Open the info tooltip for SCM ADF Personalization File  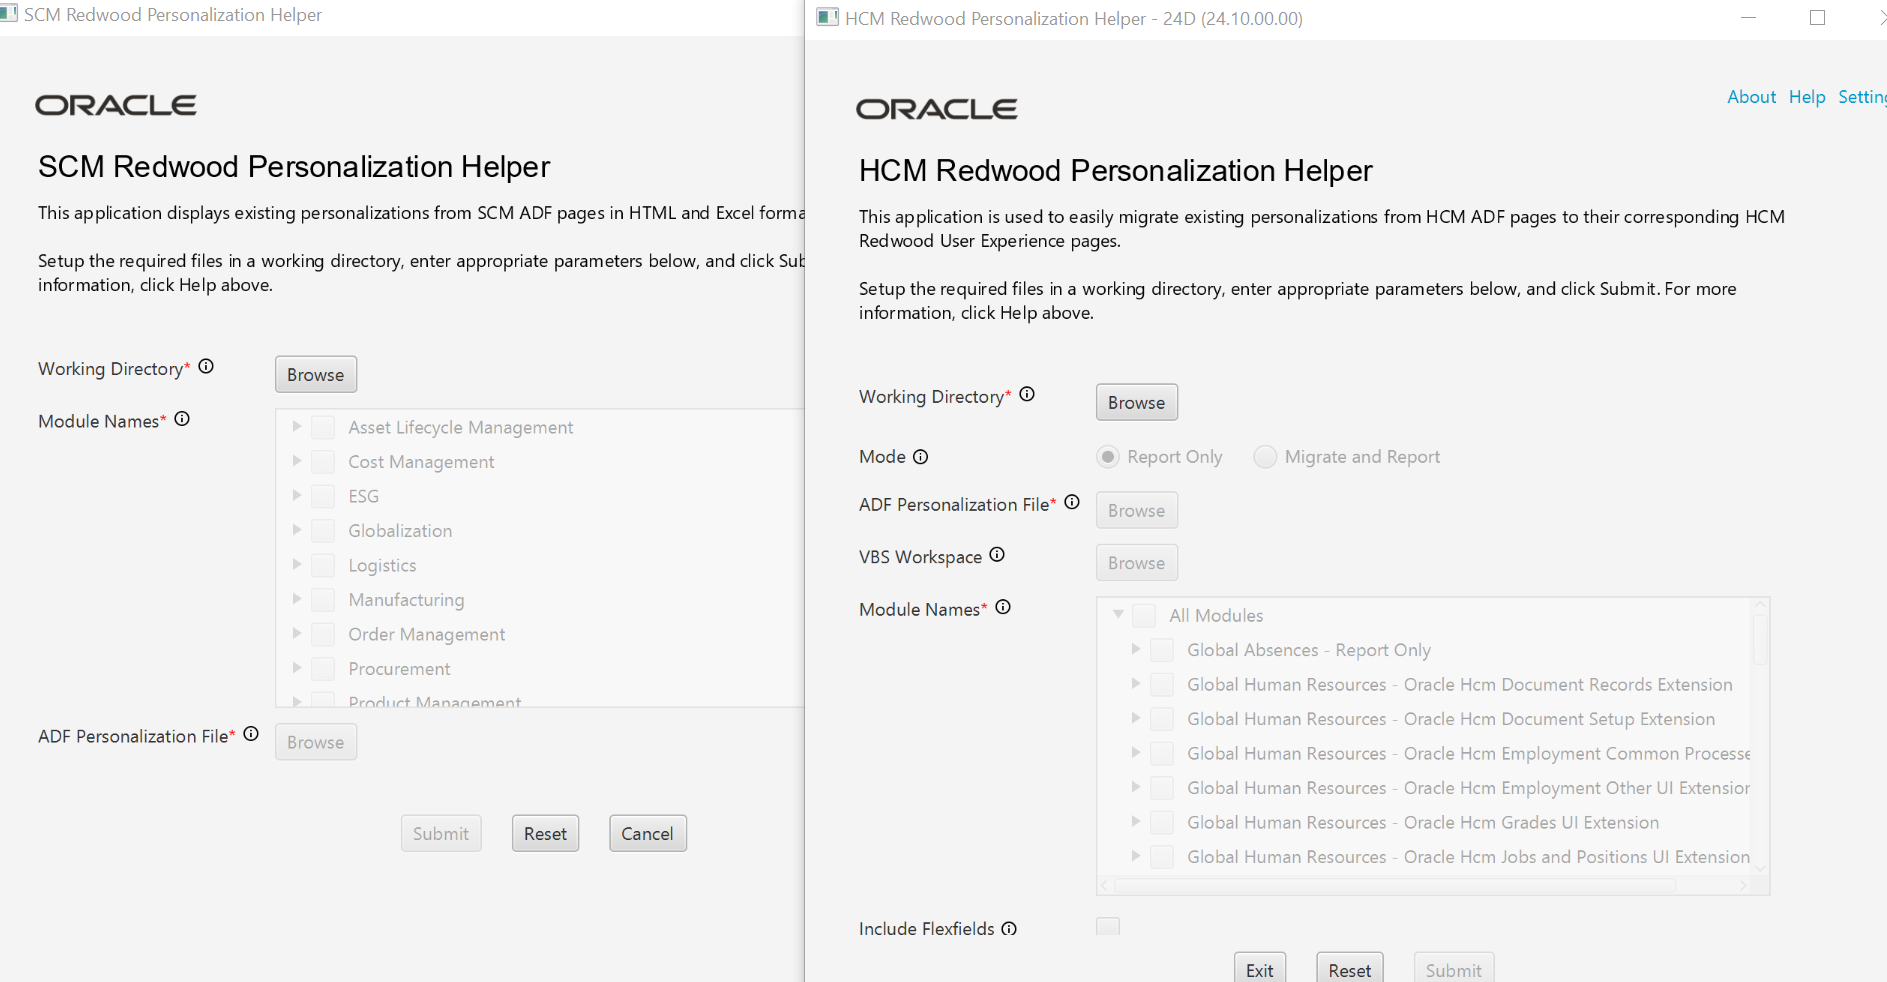pos(251,733)
